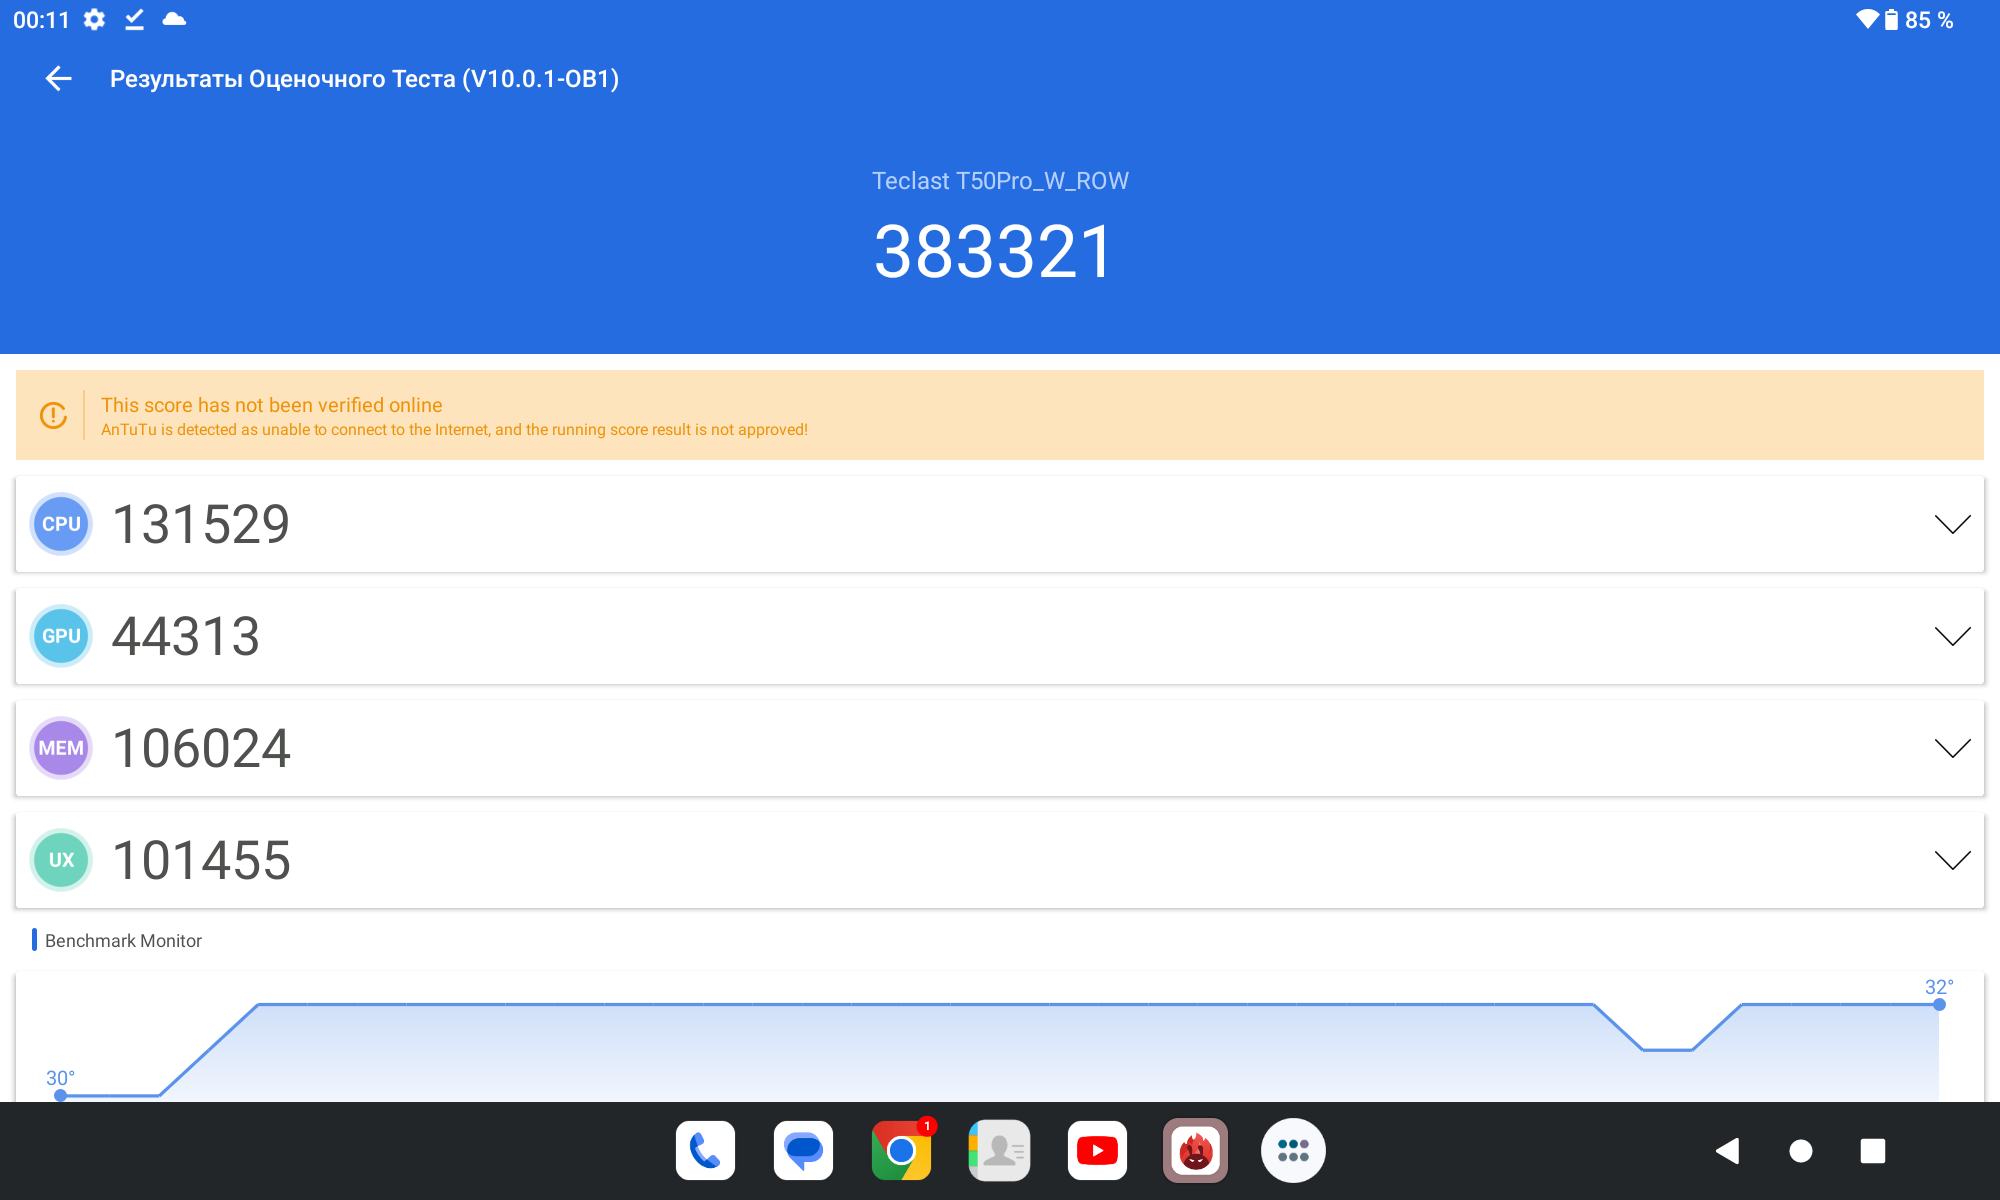The width and height of the screenshot is (2000, 1200).
Task: Tap the recent apps square button
Action: pos(1873,1151)
